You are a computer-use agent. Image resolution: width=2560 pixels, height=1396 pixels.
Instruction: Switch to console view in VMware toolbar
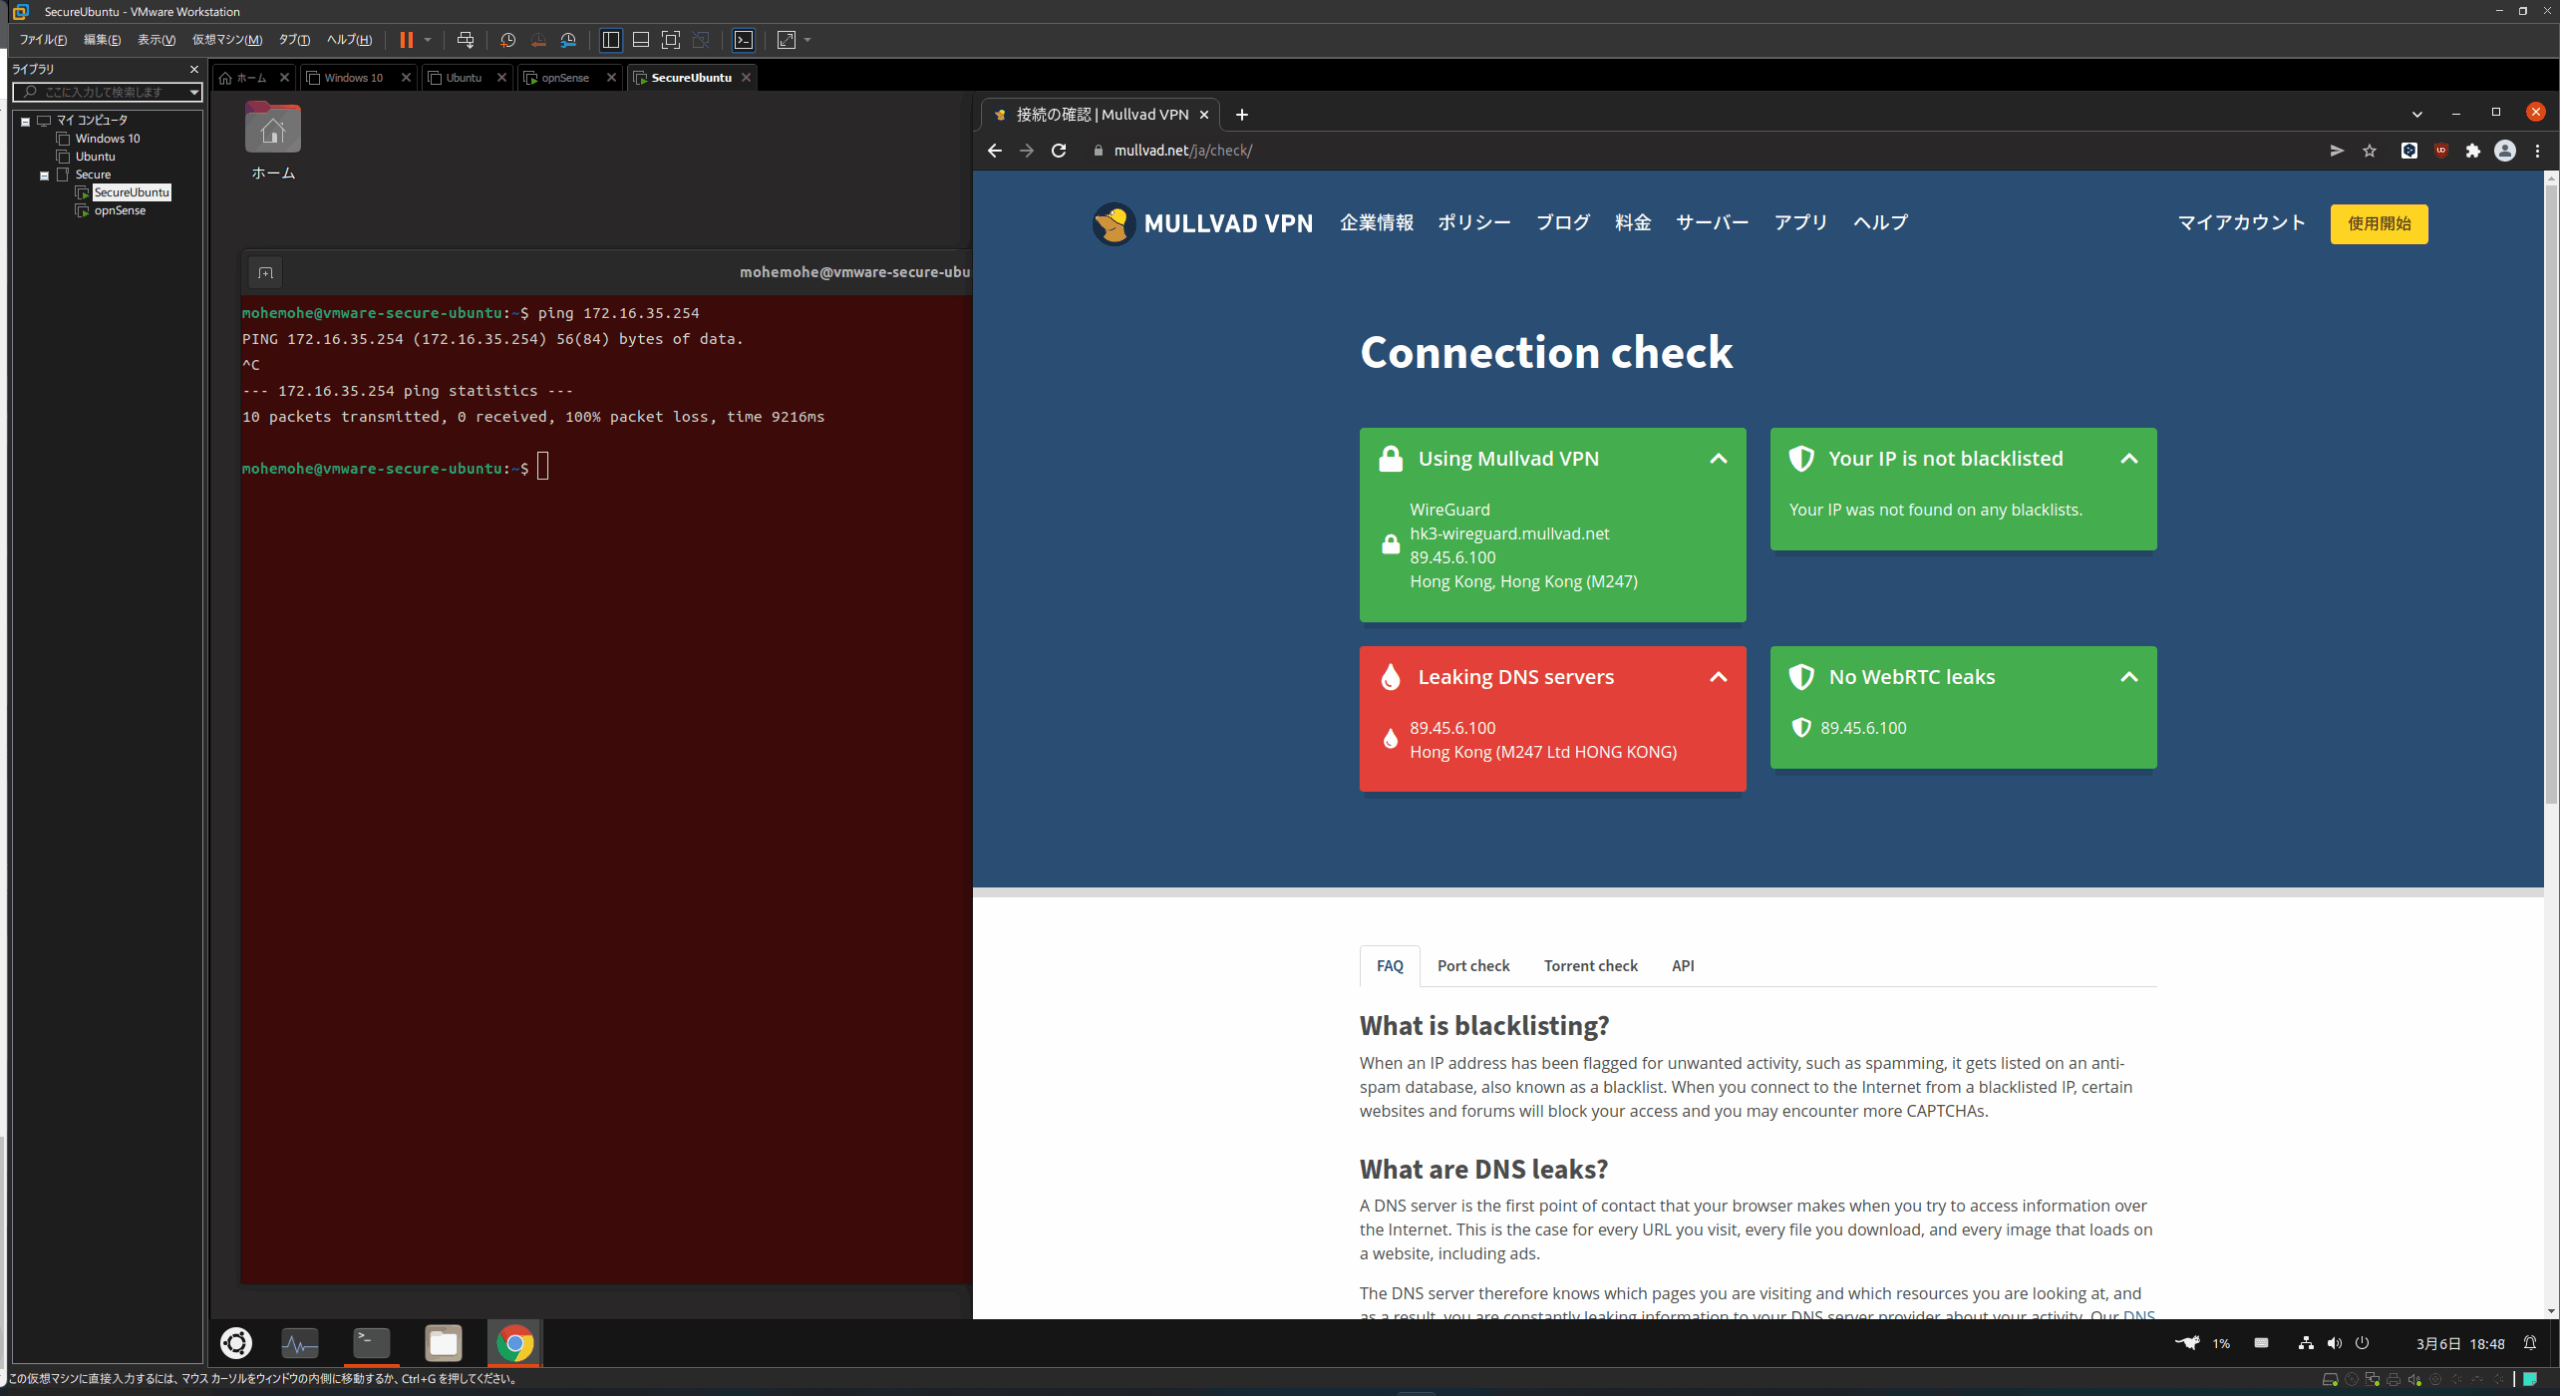(744, 40)
